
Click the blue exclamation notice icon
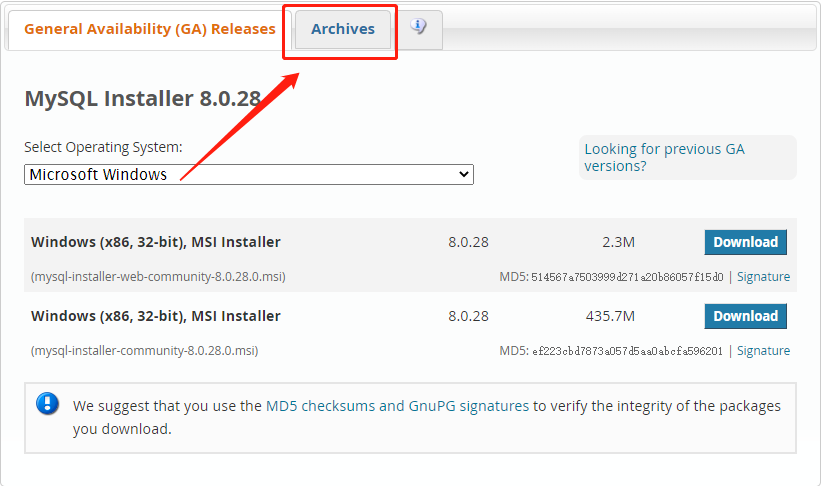coord(47,404)
